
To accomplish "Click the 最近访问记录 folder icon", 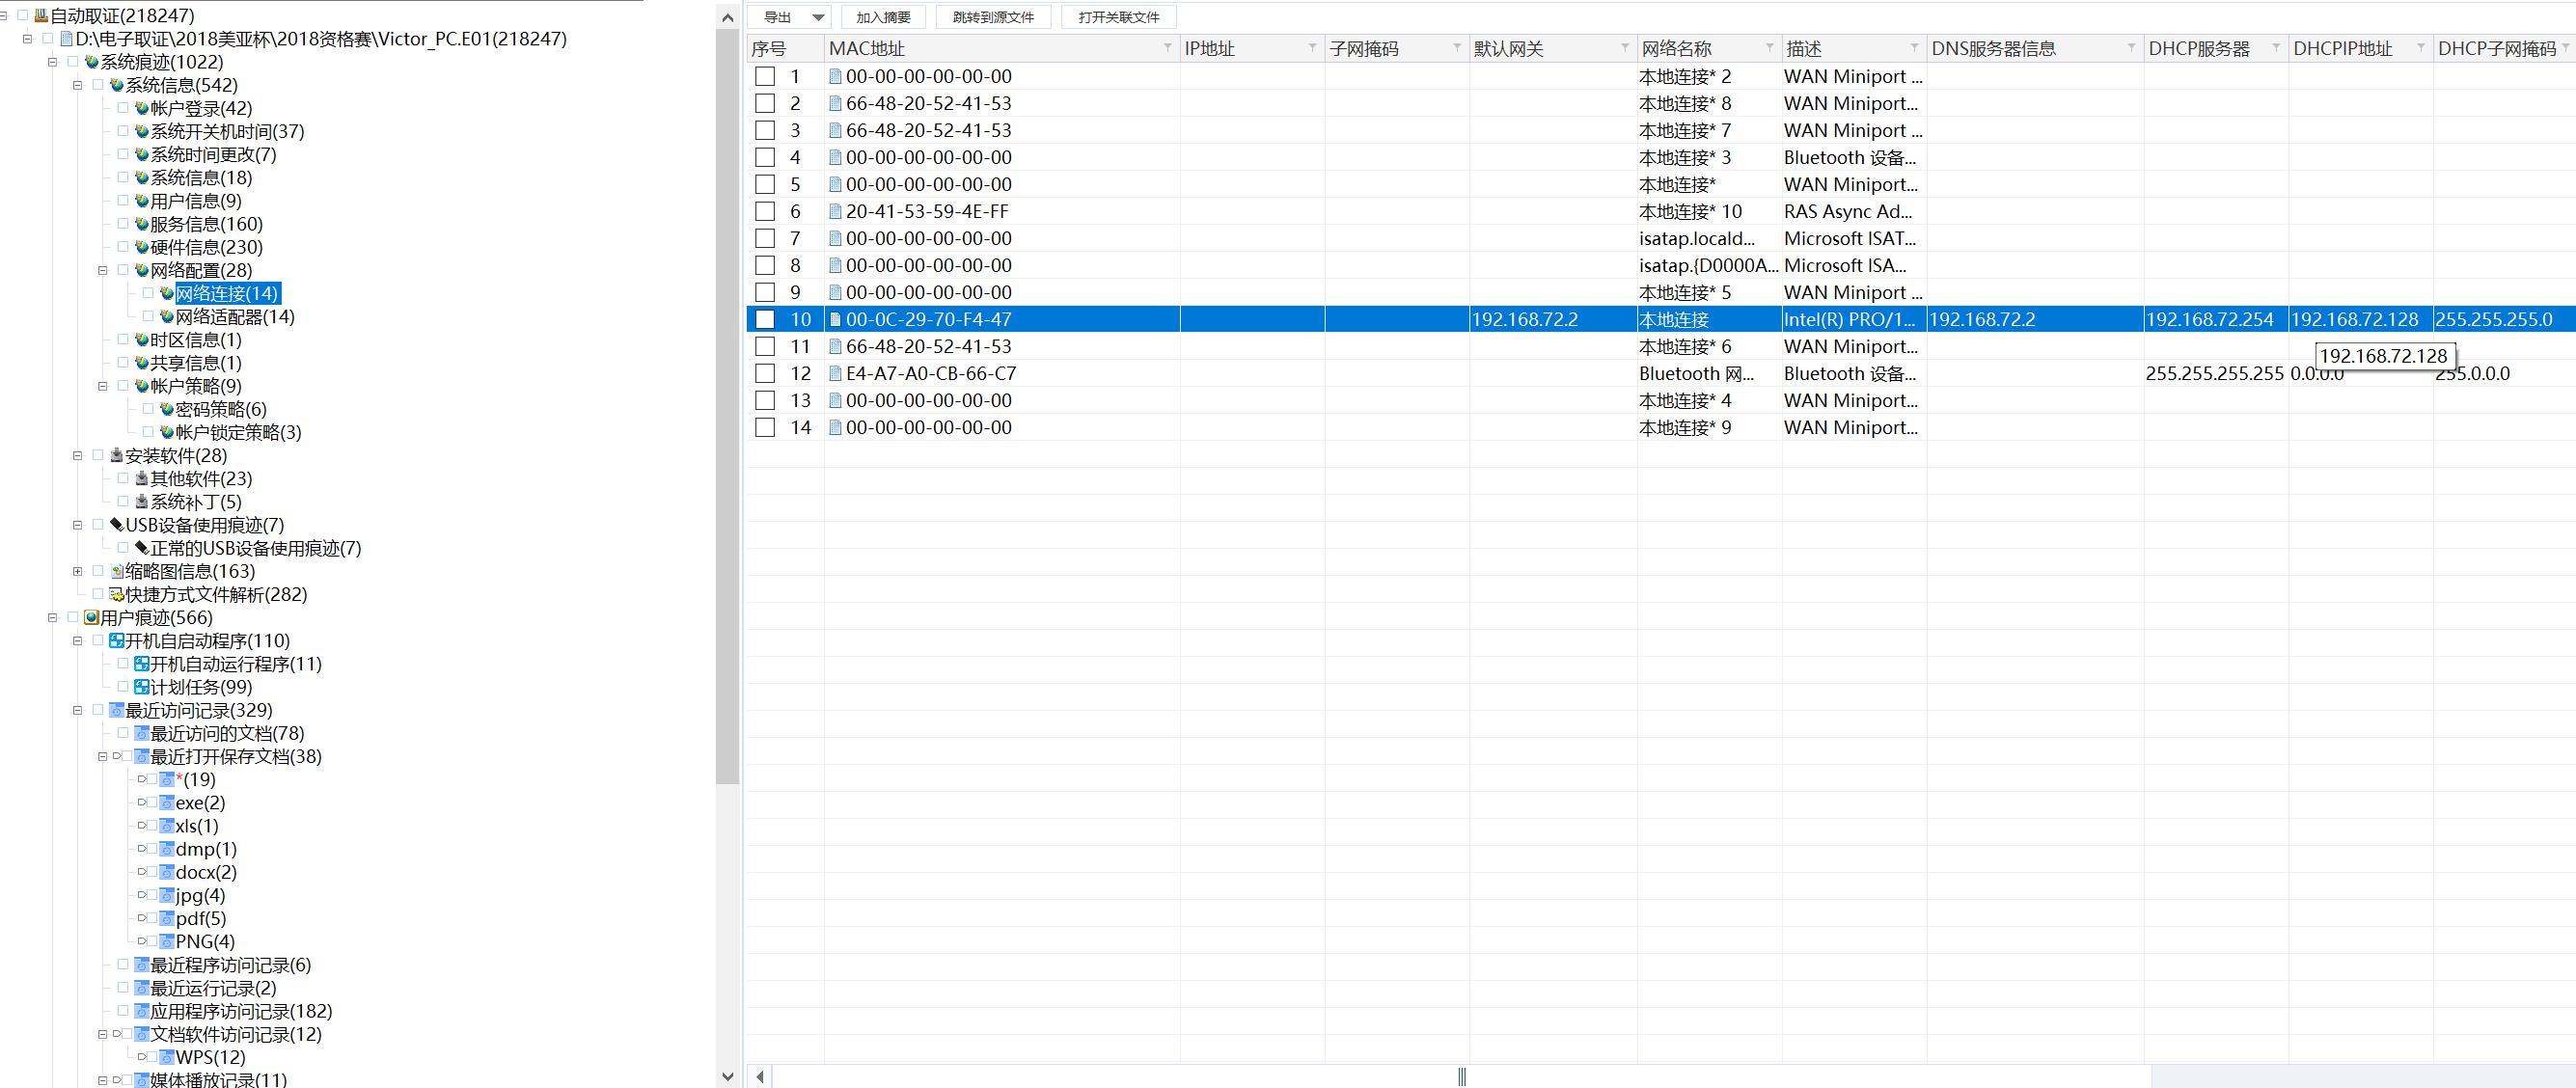I will (116, 711).
